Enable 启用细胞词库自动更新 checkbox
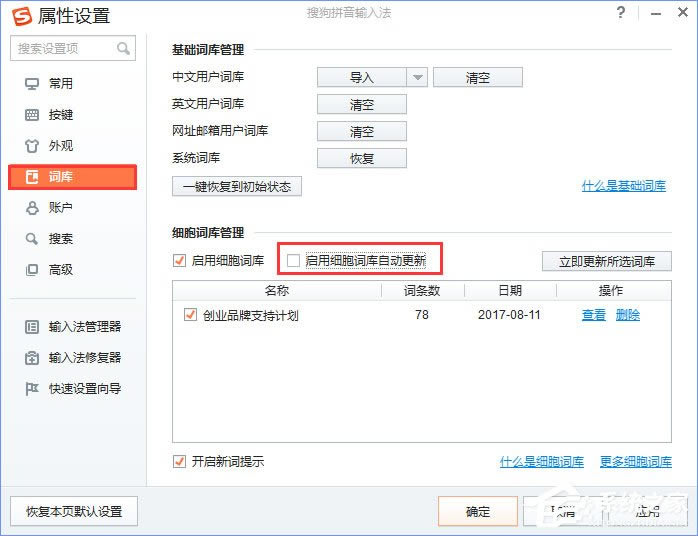This screenshot has width=698, height=536. coord(293,261)
